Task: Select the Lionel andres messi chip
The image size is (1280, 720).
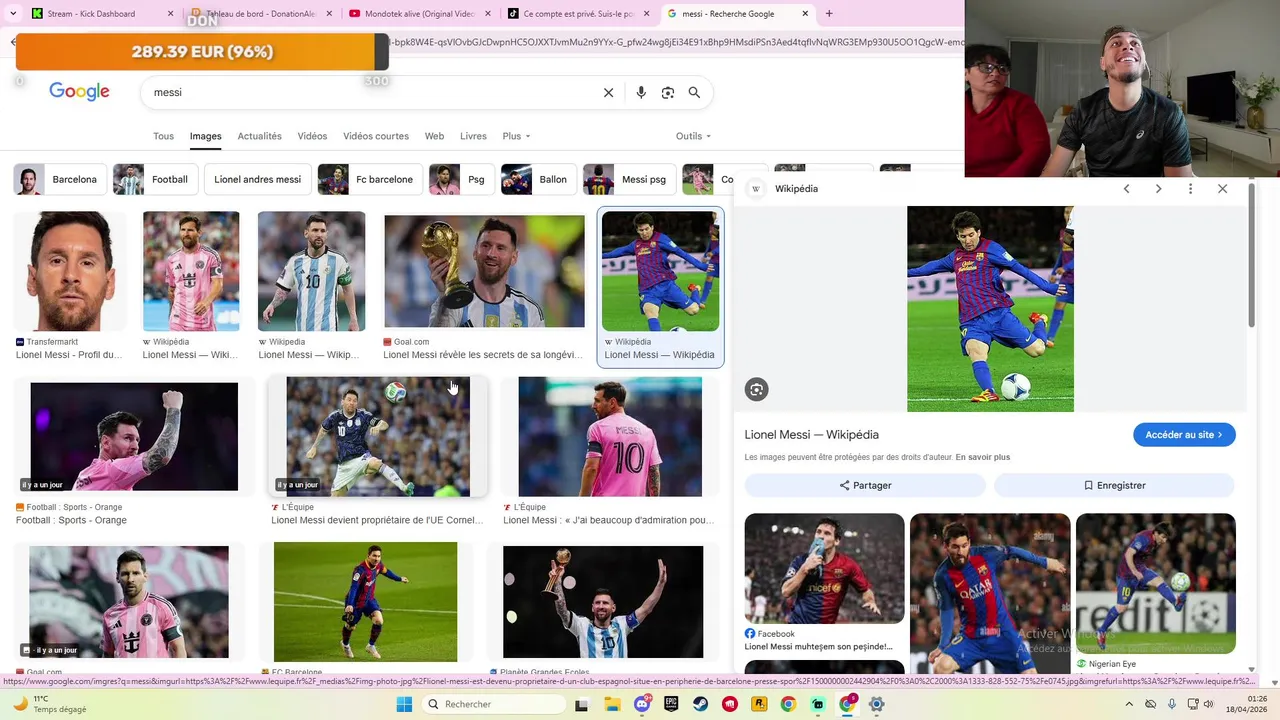Action: coord(257,179)
